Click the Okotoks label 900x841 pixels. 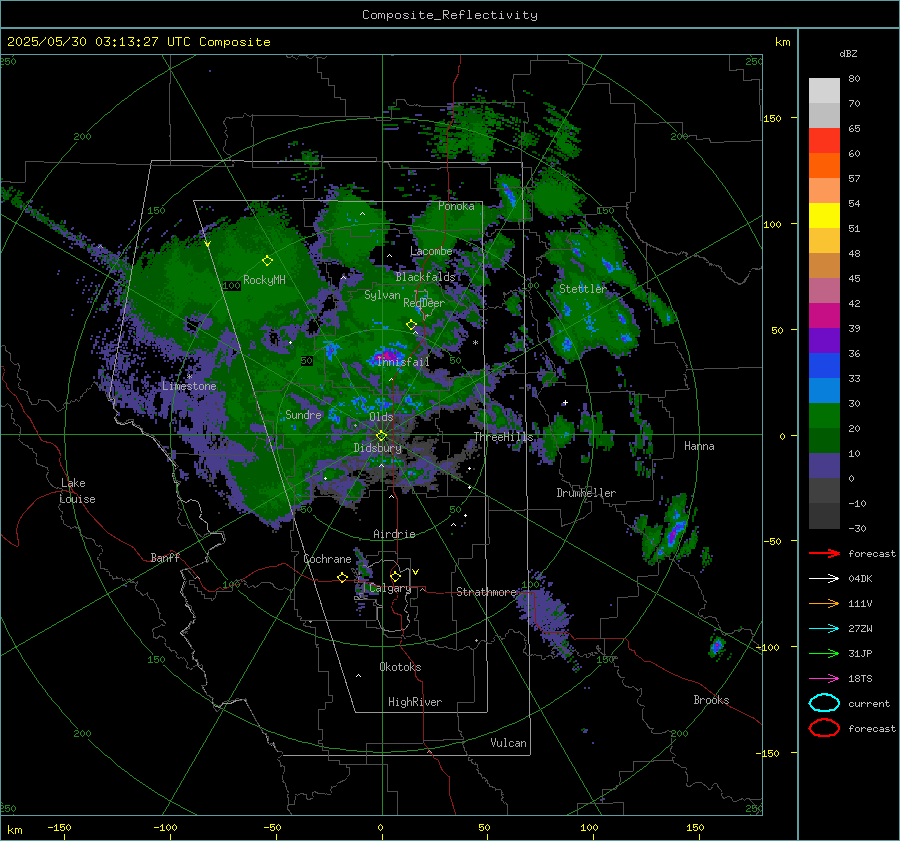point(400,667)
